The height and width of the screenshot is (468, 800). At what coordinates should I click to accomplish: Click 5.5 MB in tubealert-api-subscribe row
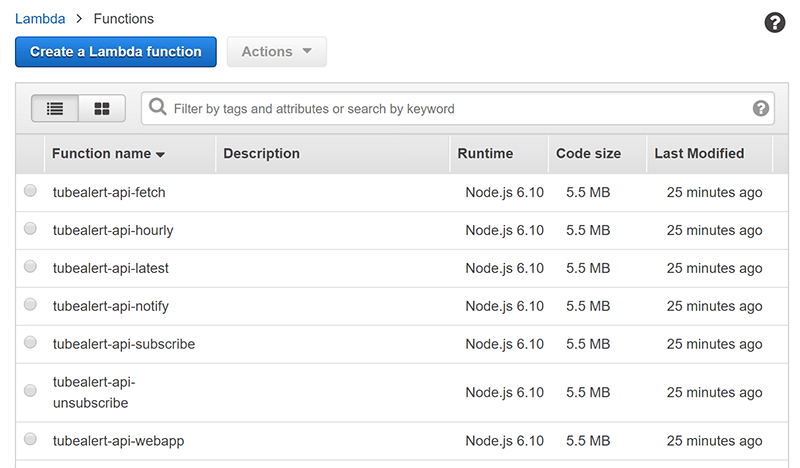pyautogui.click(x=588, y=344)
